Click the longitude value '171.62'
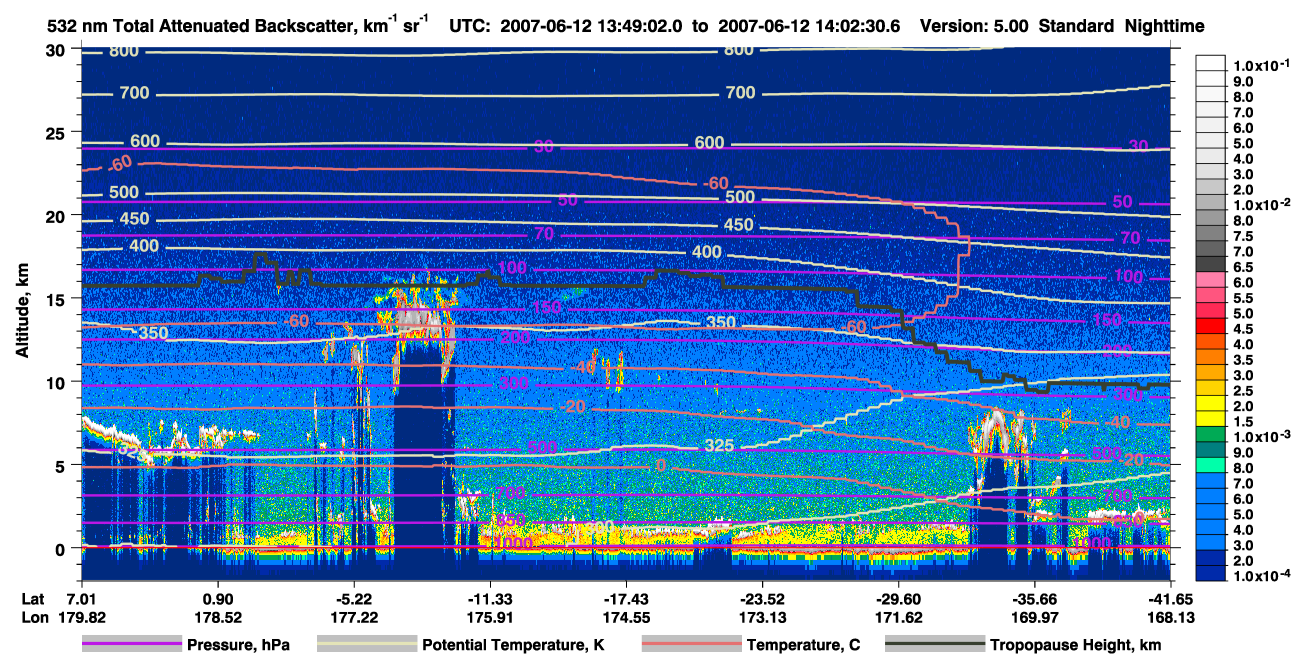This screenshot has width=1300, height=667. tap(898, 617)
